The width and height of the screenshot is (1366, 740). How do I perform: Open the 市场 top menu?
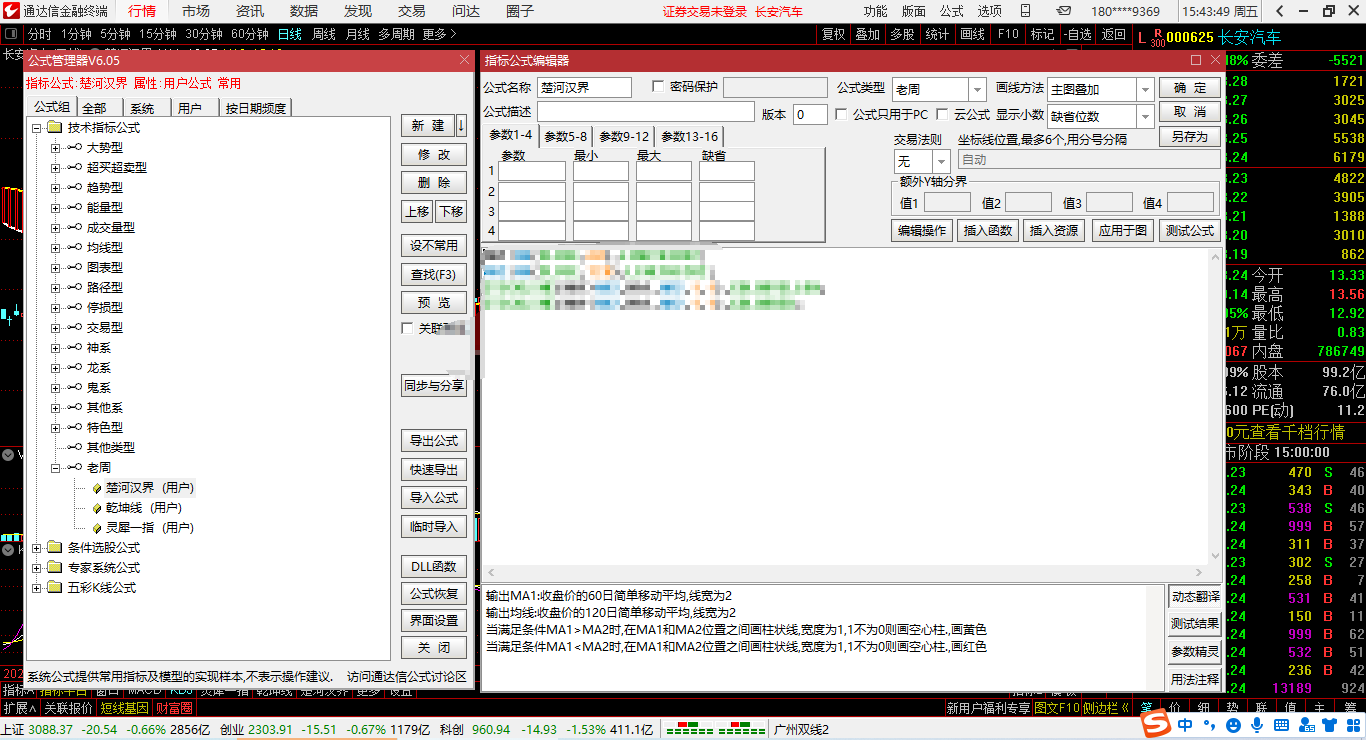pyautogui.click(x=196, y=11)
